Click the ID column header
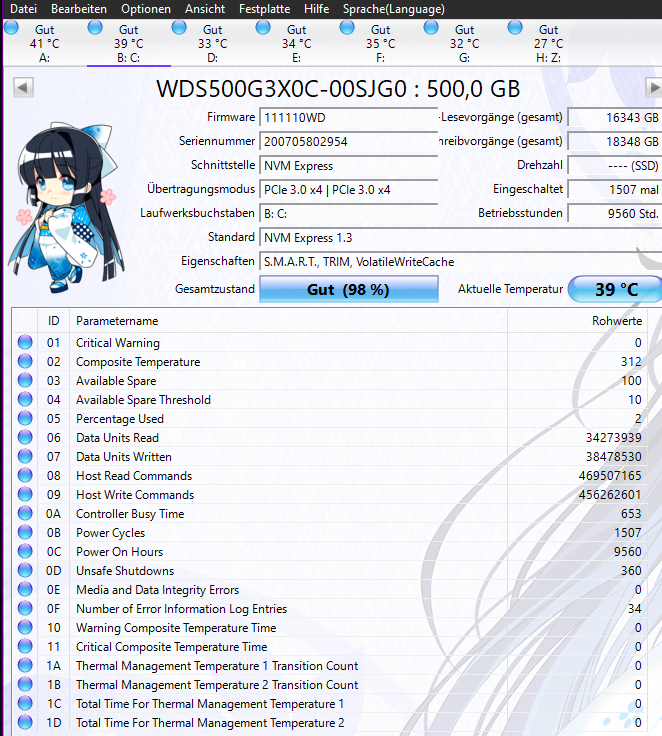The image size is (662, 736). coord(54,321)
